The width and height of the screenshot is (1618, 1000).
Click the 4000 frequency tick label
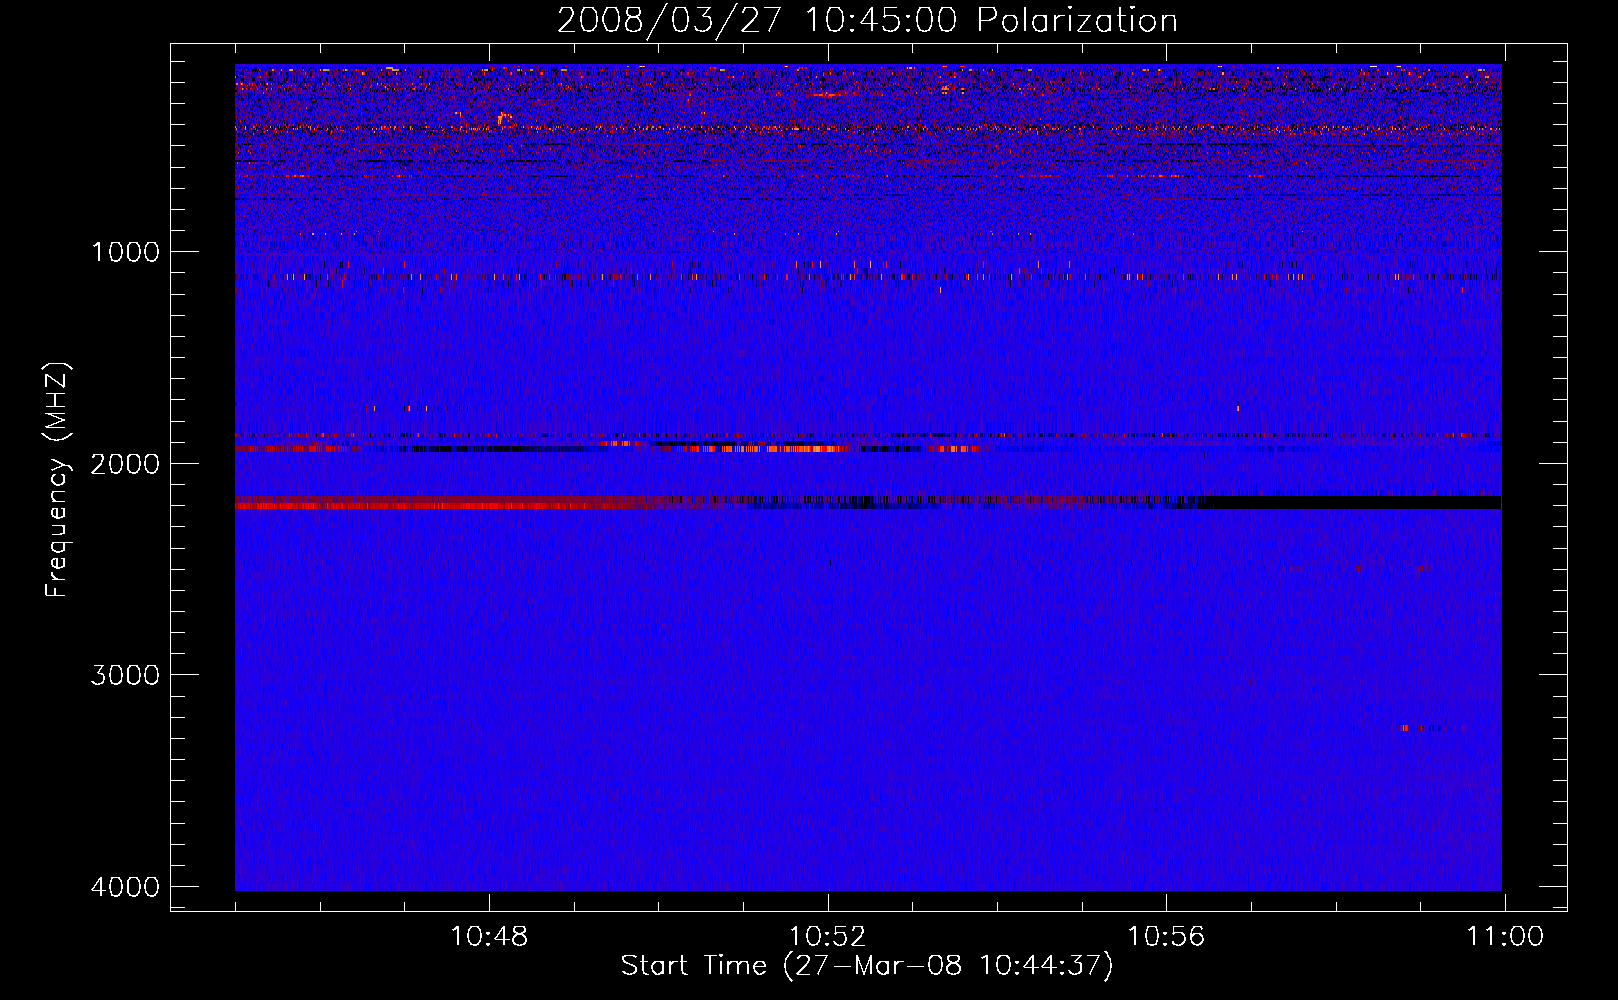point(125,887)
